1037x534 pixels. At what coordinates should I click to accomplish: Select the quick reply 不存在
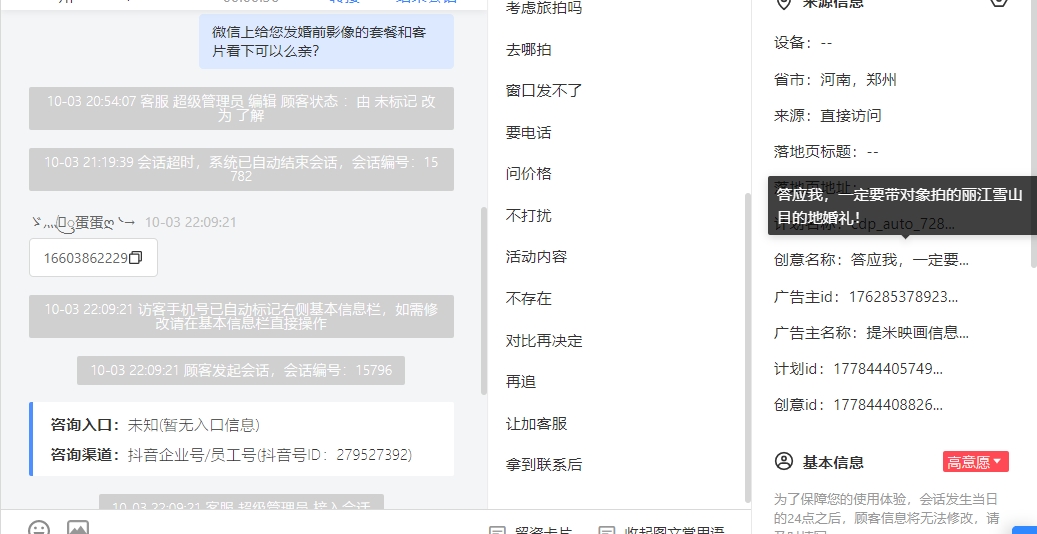click(x=528, y=298)
